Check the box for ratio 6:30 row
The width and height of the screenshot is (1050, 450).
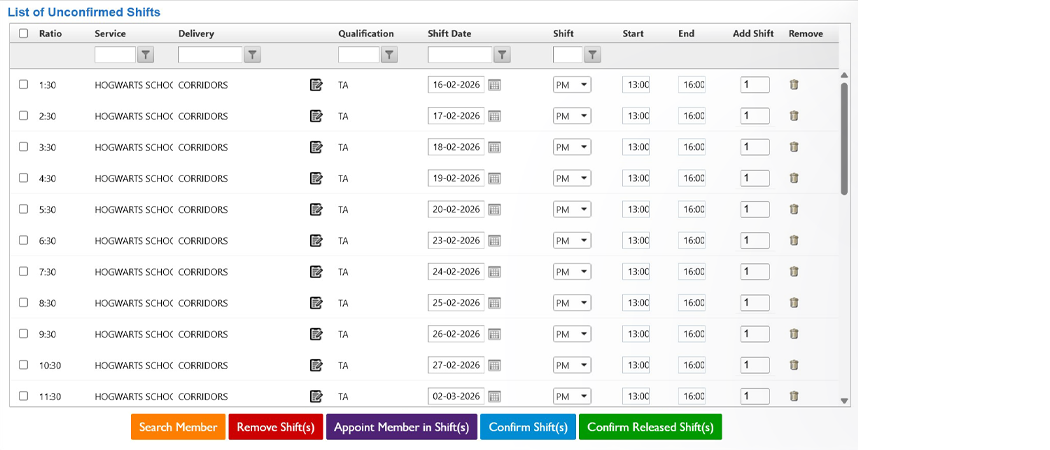pos(23,240)
